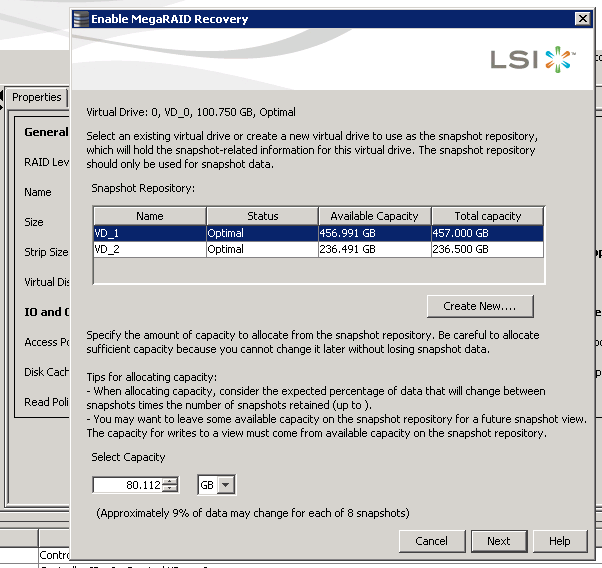Sort by the Name column header
602x568 pixels.
point(150,216)
